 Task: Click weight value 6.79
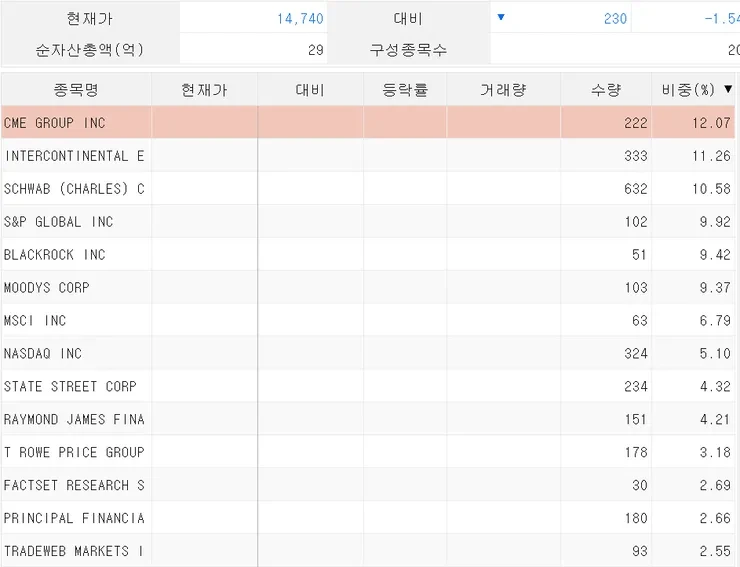[x=715, y=321]
